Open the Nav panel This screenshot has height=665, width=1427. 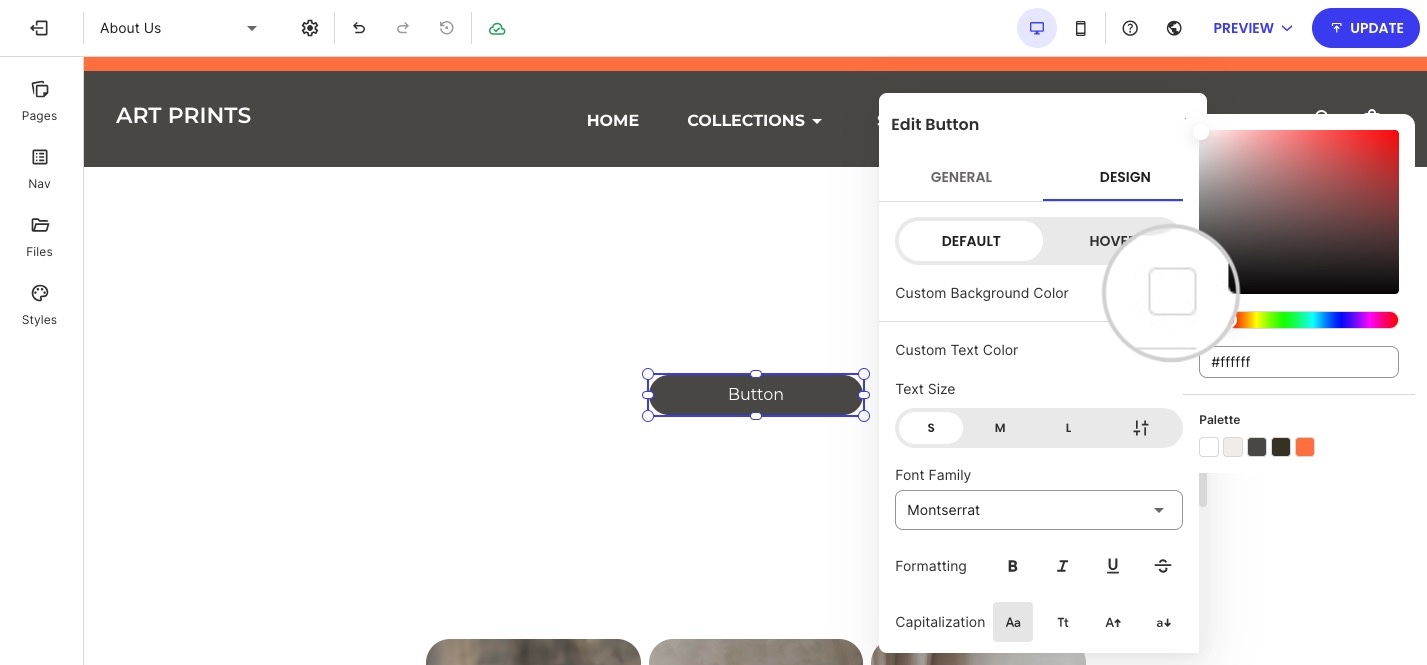tap(39, 168)
